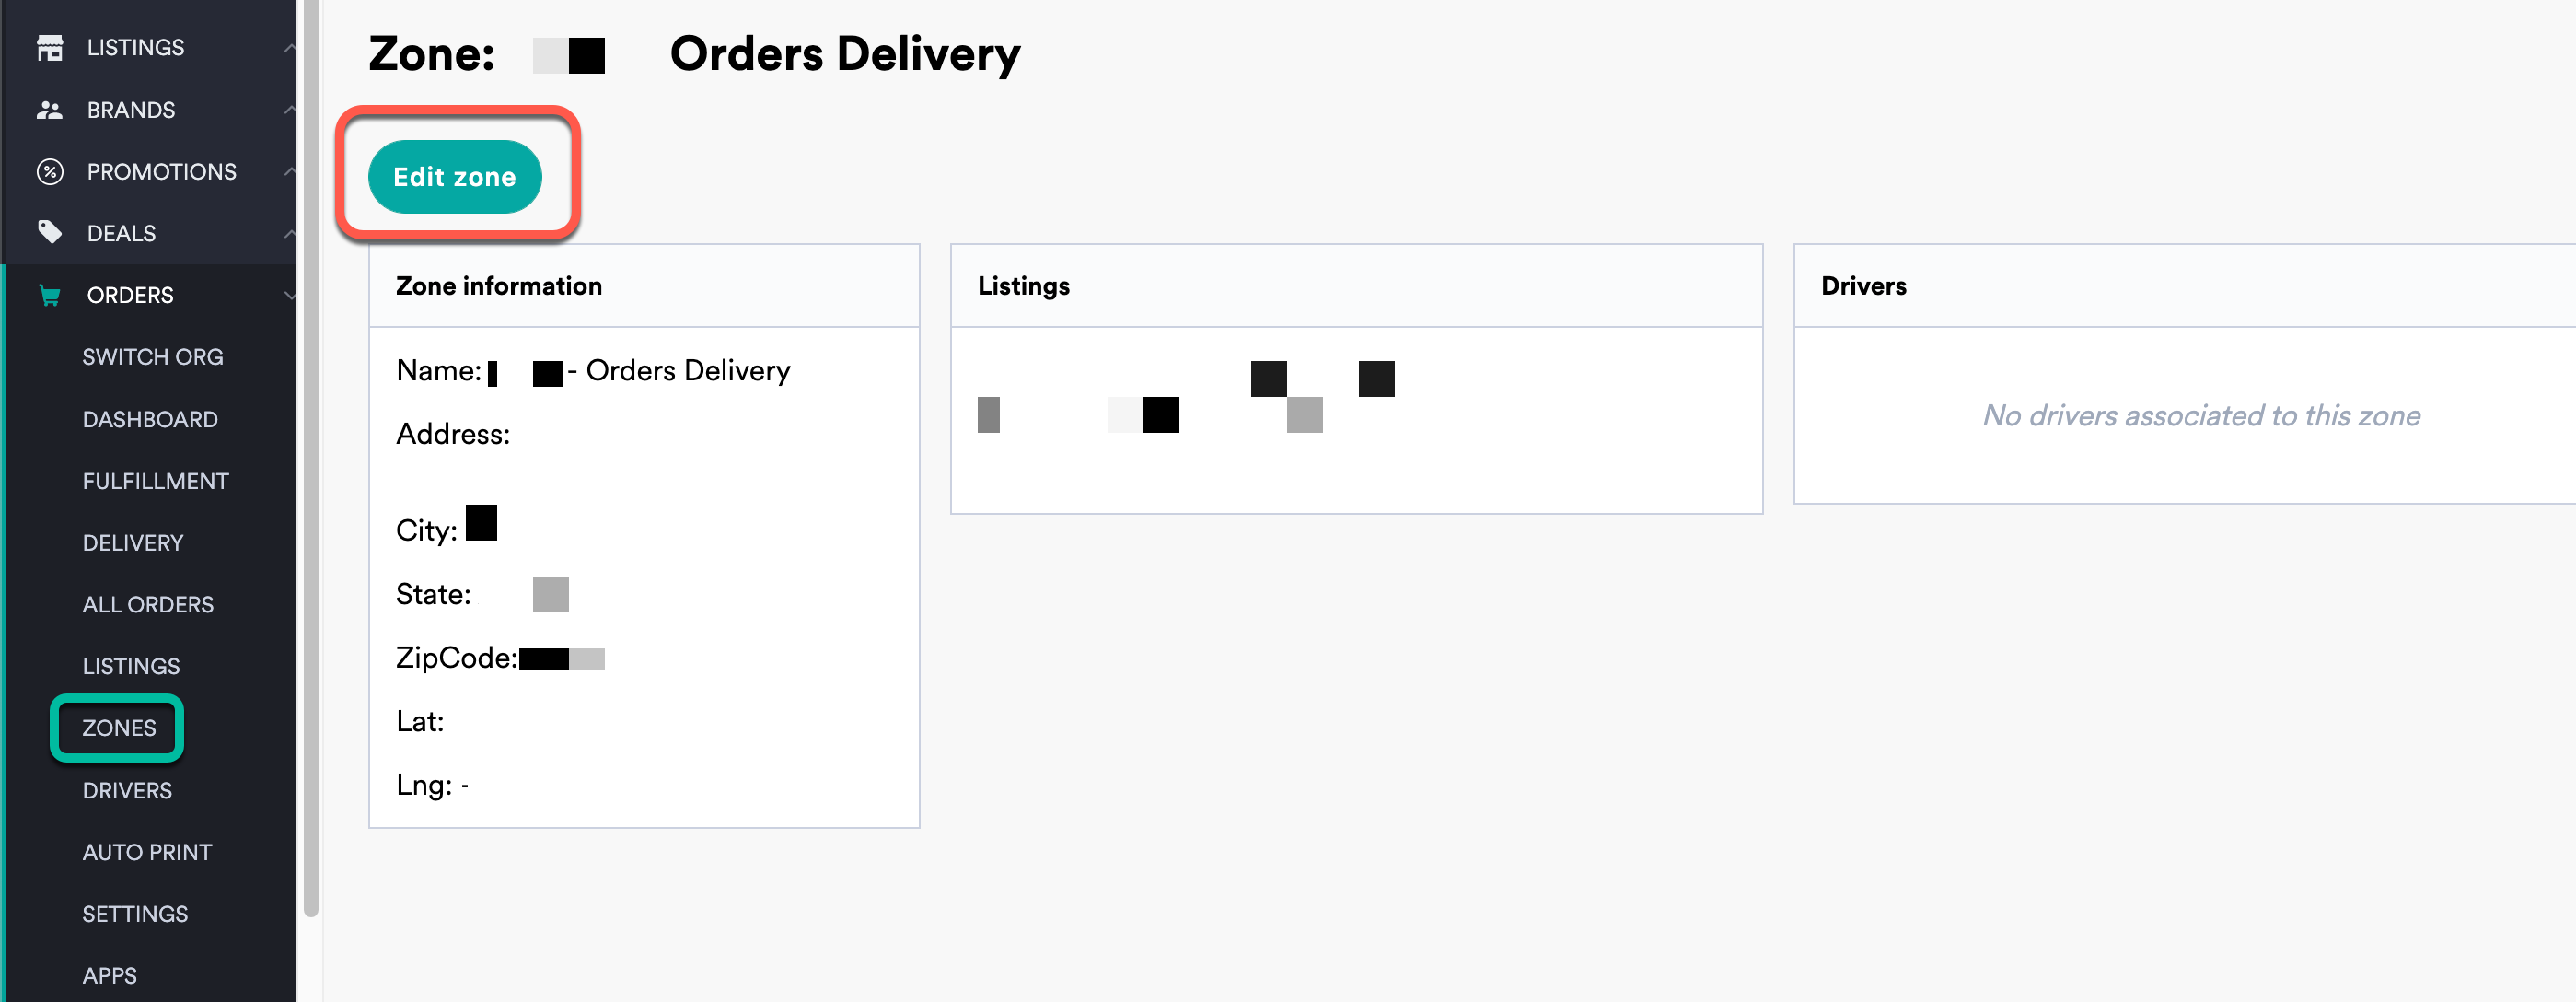The height and width of the screenshot is (1002, 2576).
Task: Expand the PROMOTIONS section chevron
Action: click(290, 171)
